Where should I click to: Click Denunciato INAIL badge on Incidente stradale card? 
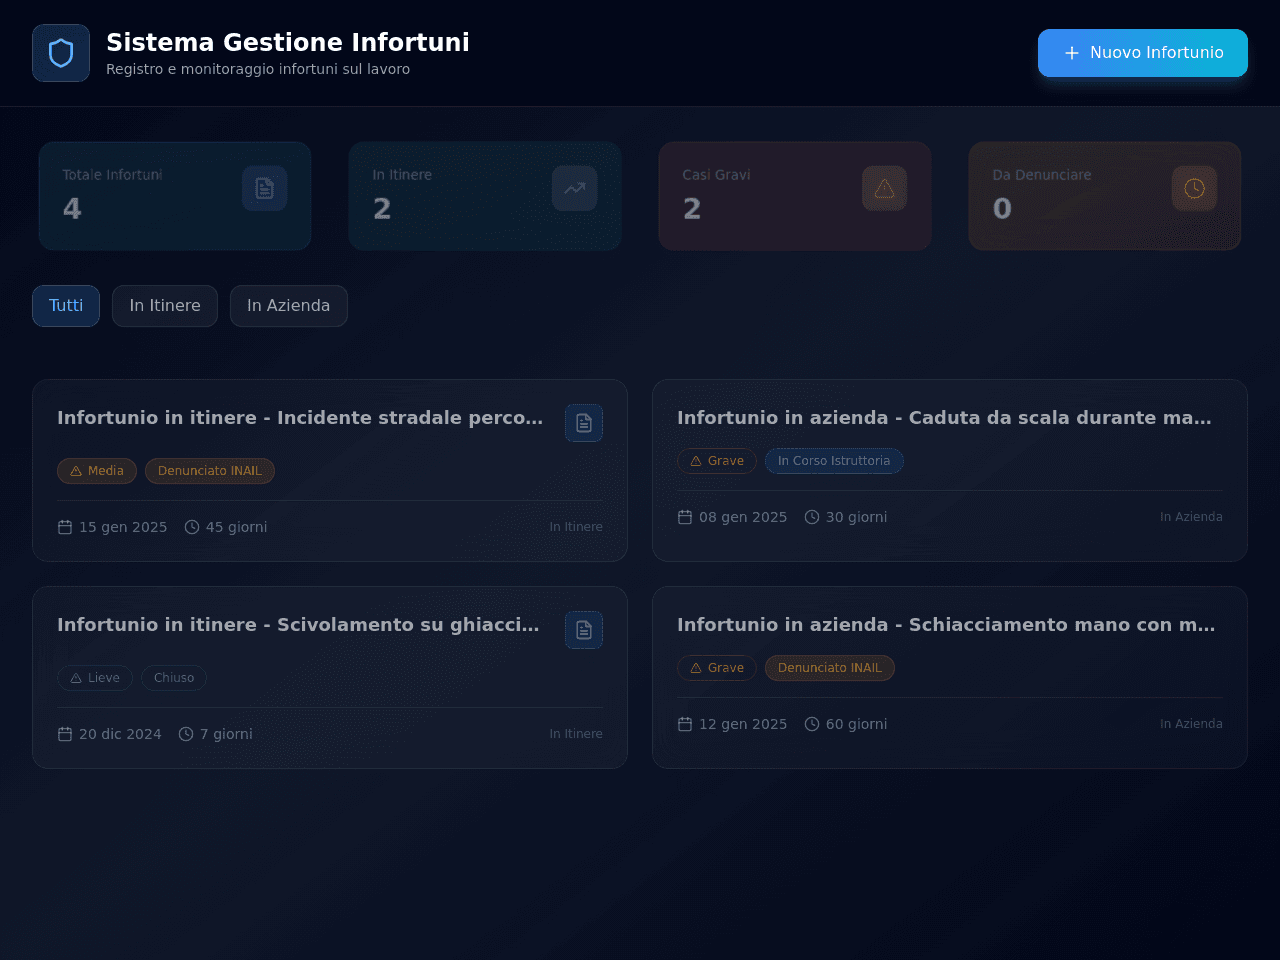tap(210, 471)
